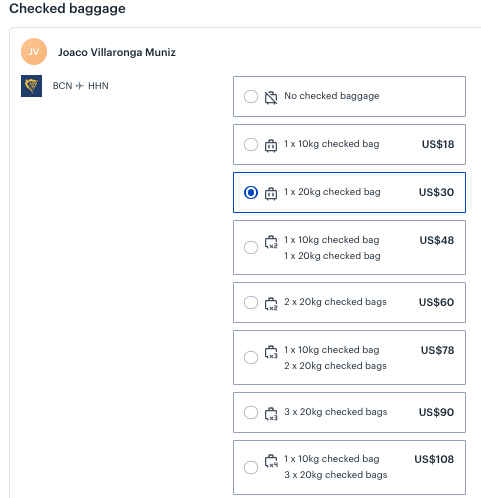Screen dimensions: 481x498
Task: Click the x2 luggage icon for US$48 option
Action: pos(271,242)
